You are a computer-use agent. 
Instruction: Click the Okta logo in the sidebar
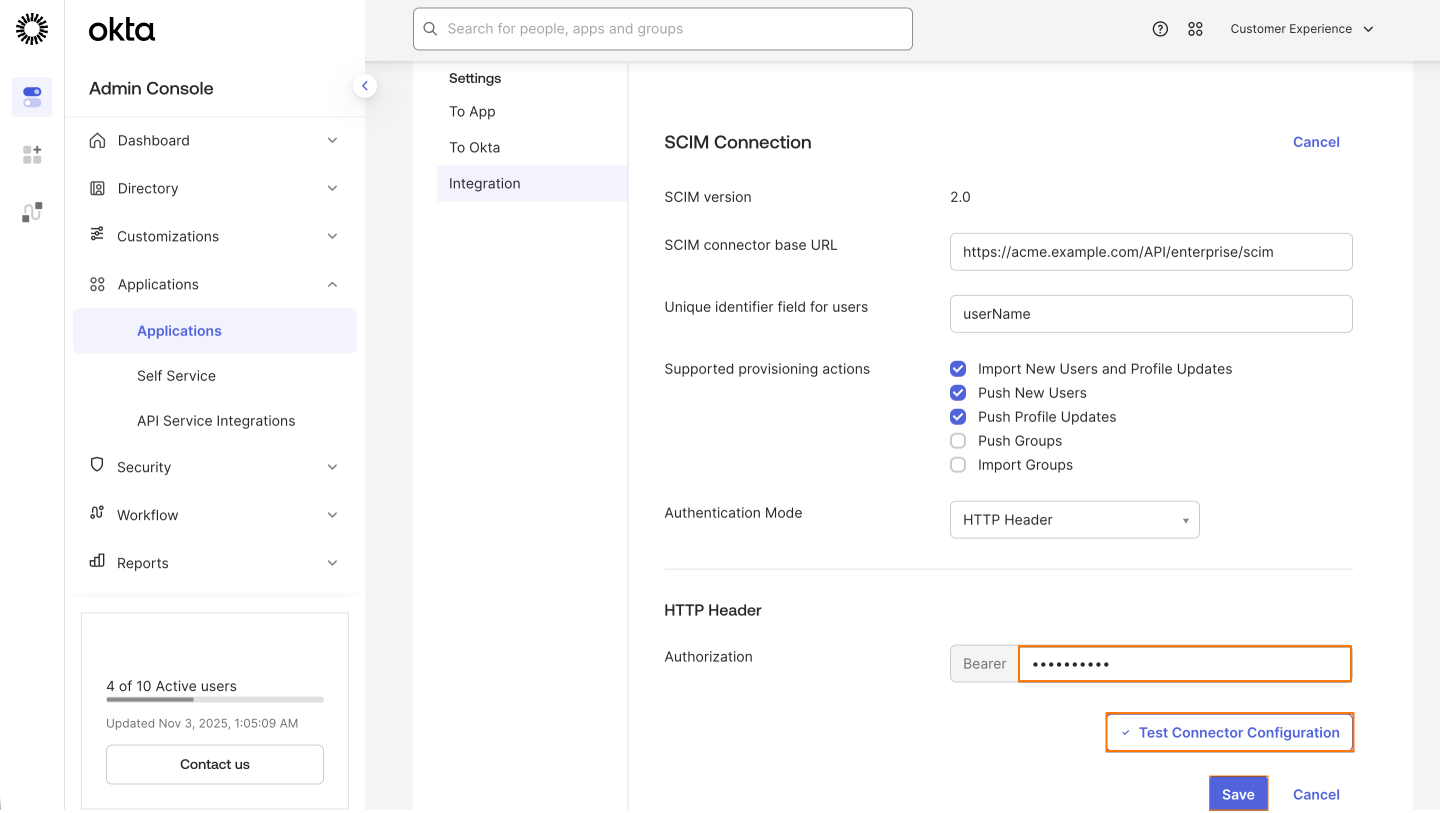coord(120,29)
